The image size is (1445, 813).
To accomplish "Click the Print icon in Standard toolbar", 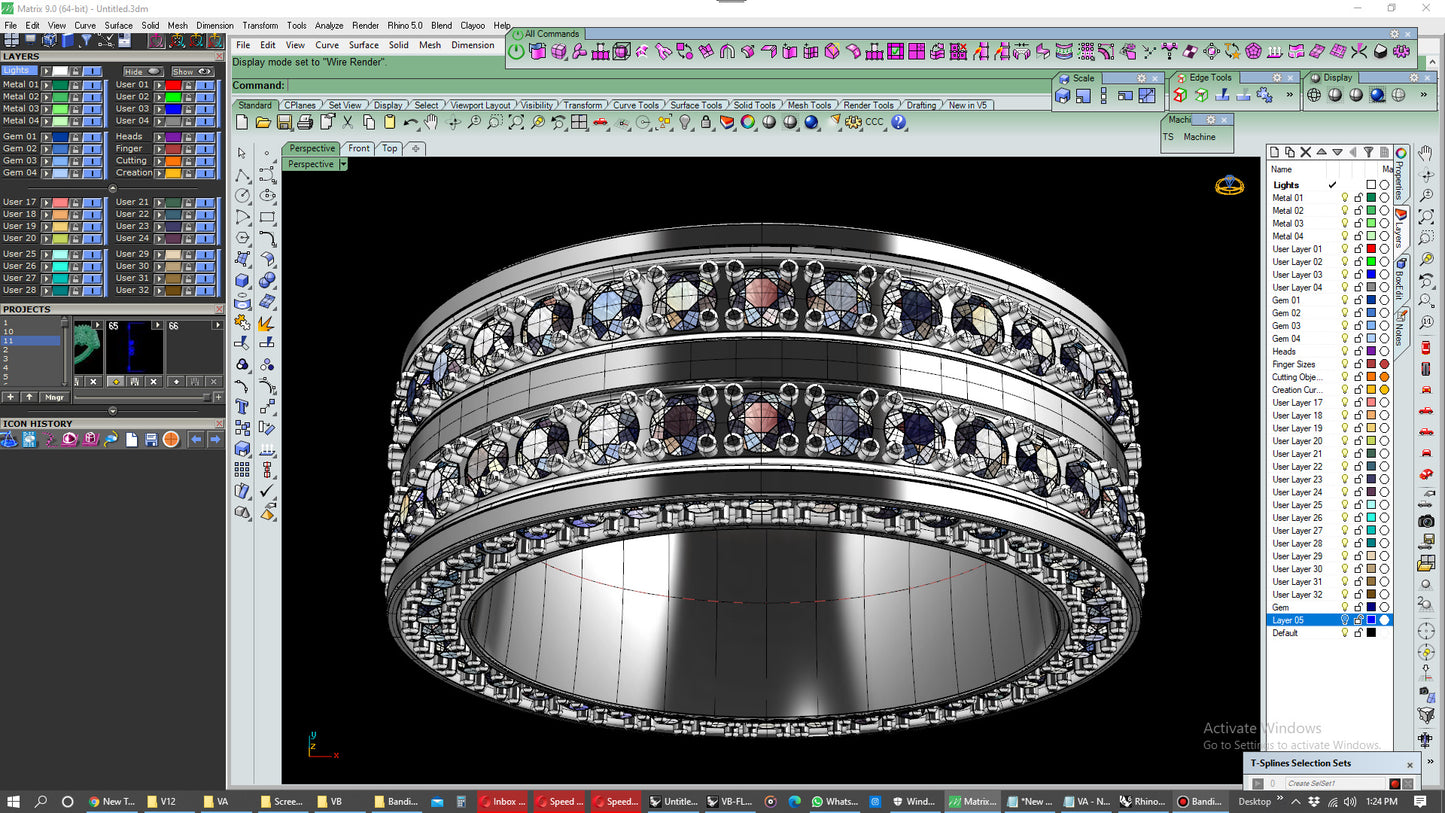I will click(x=305, y=122).
